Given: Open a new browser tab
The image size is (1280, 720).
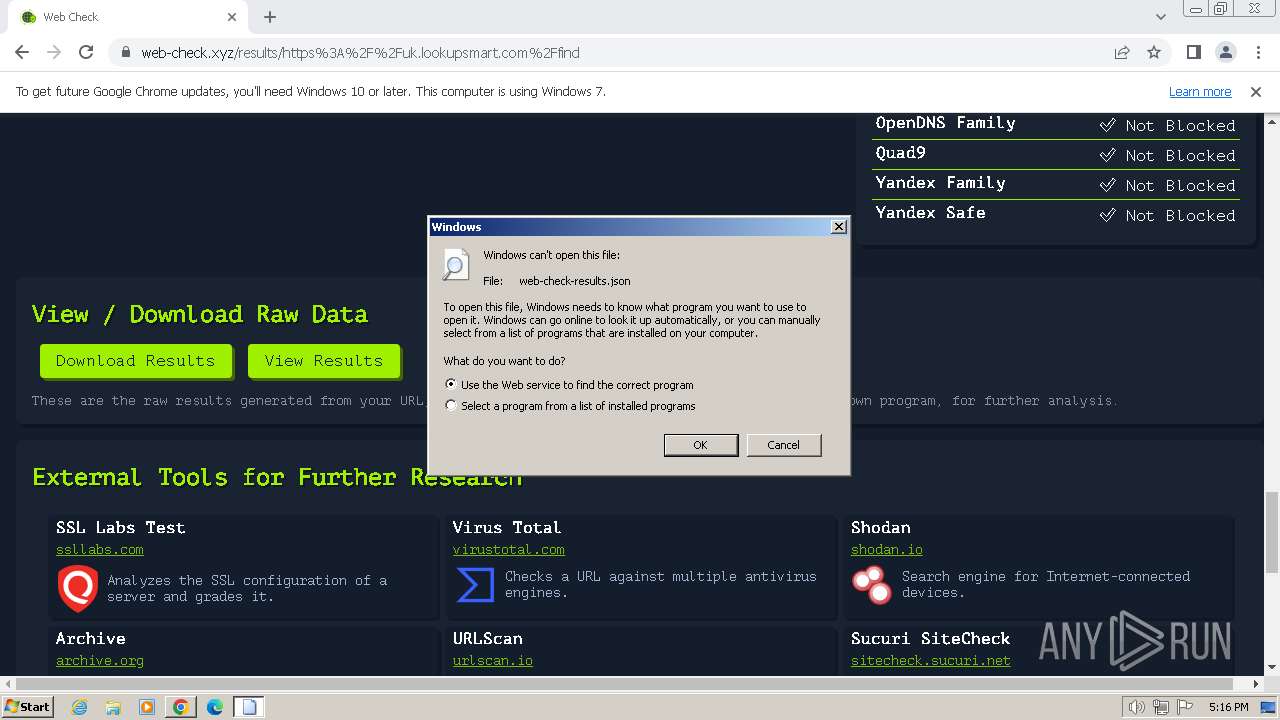Looking at the screenshot, I should pyautogui.click(x=270, y=17).
